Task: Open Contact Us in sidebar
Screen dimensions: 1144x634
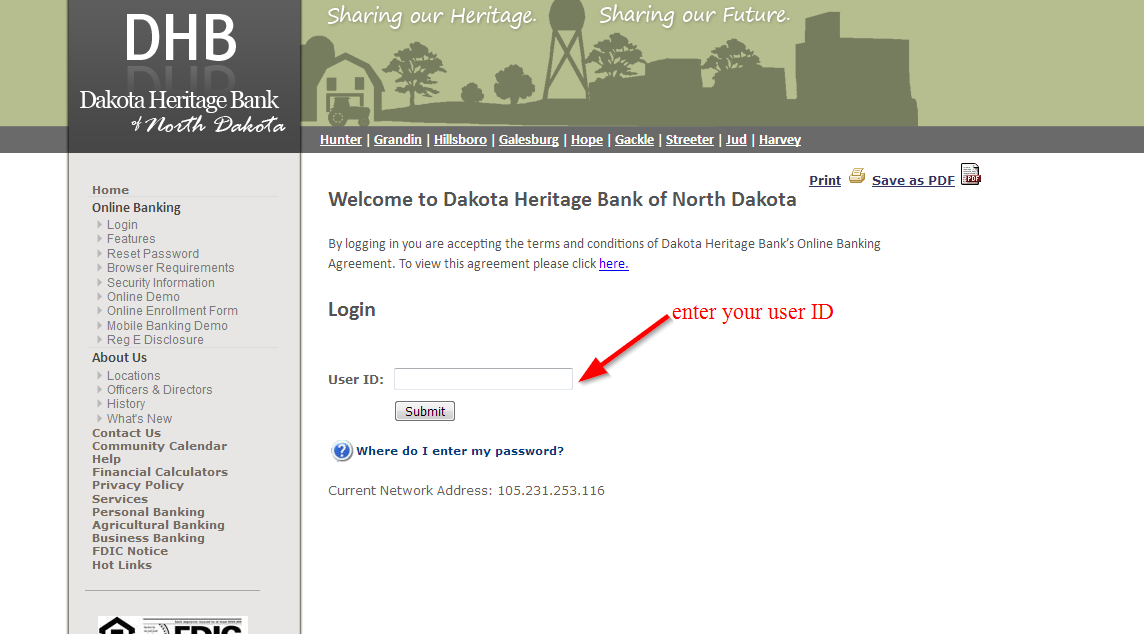Action: [126, 433]
